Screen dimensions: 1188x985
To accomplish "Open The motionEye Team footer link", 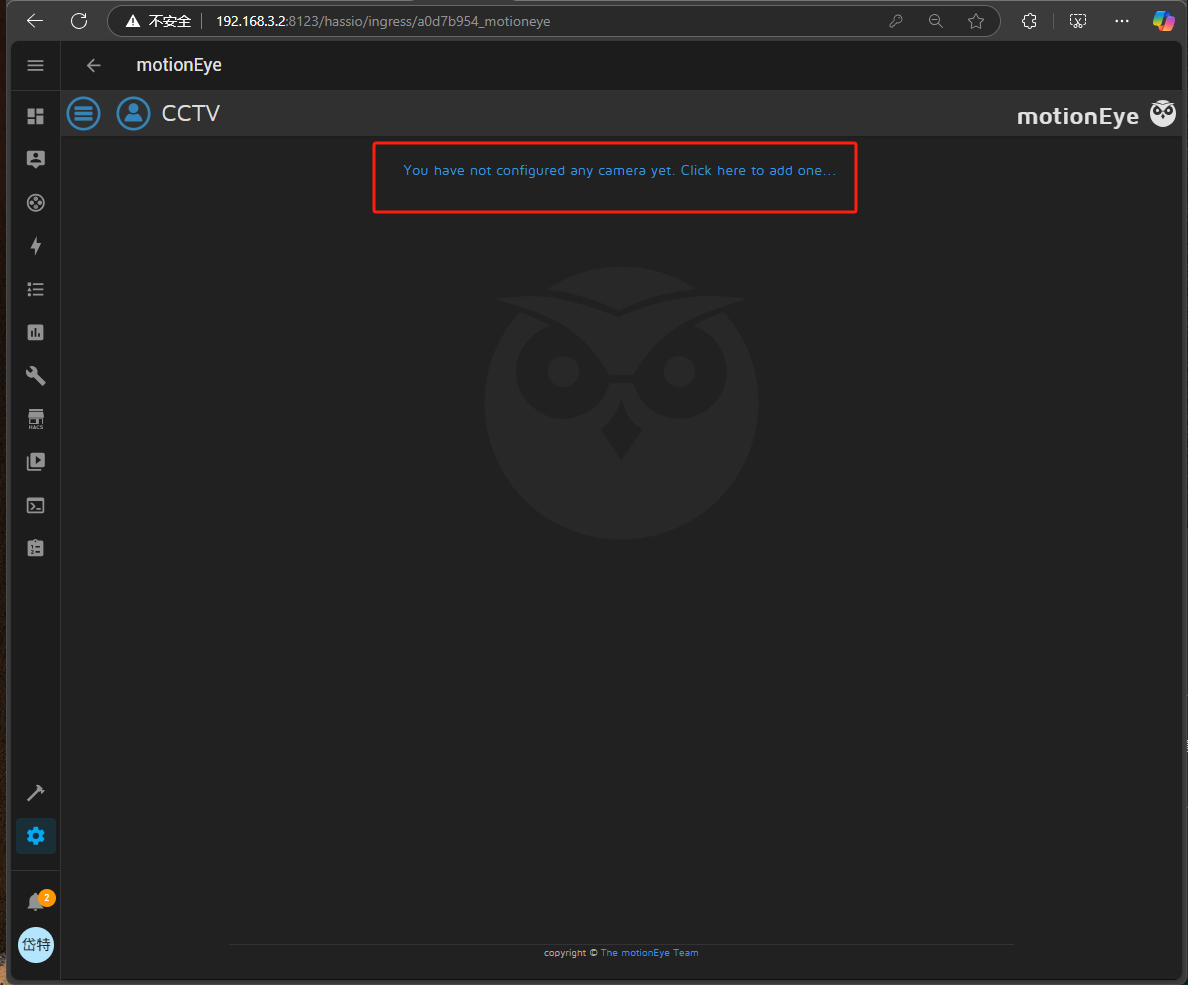I will (649, 953).
